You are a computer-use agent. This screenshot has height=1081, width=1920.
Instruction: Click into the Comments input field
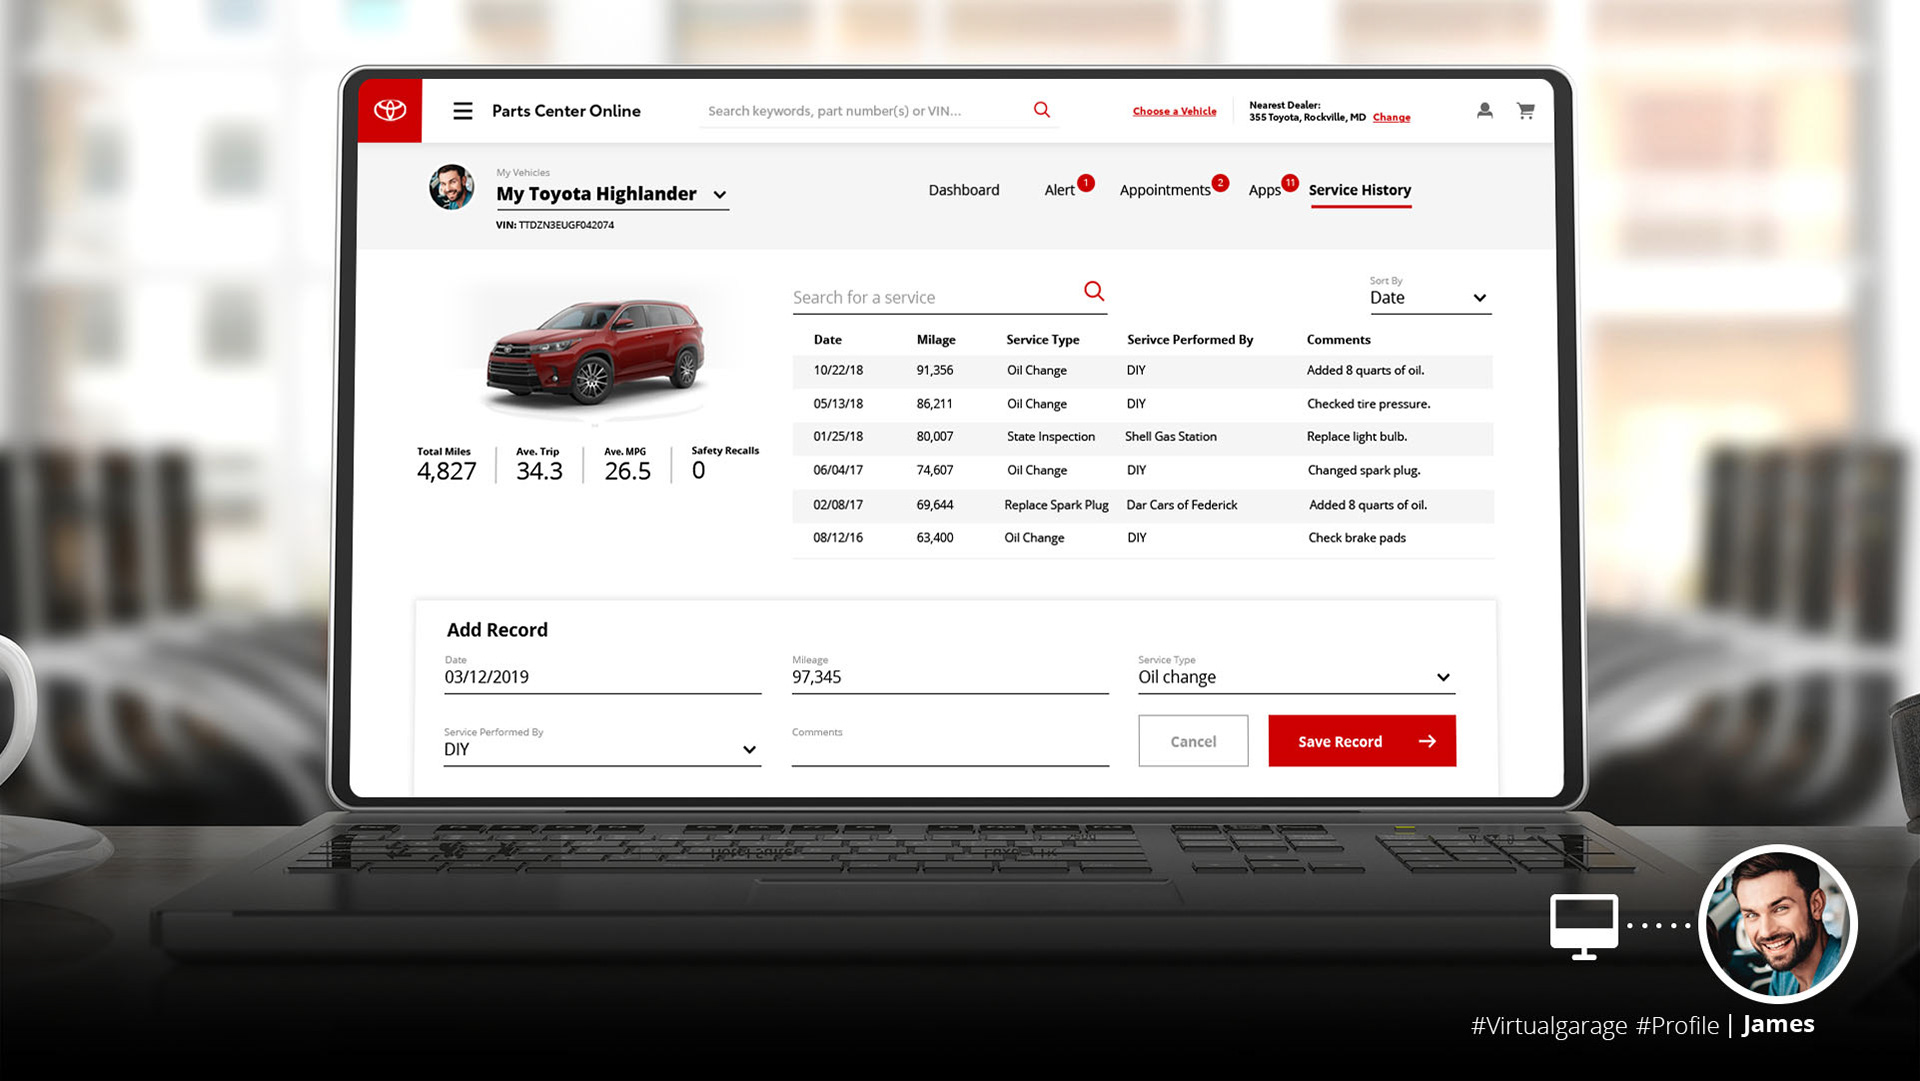click(x=950, y=751)
